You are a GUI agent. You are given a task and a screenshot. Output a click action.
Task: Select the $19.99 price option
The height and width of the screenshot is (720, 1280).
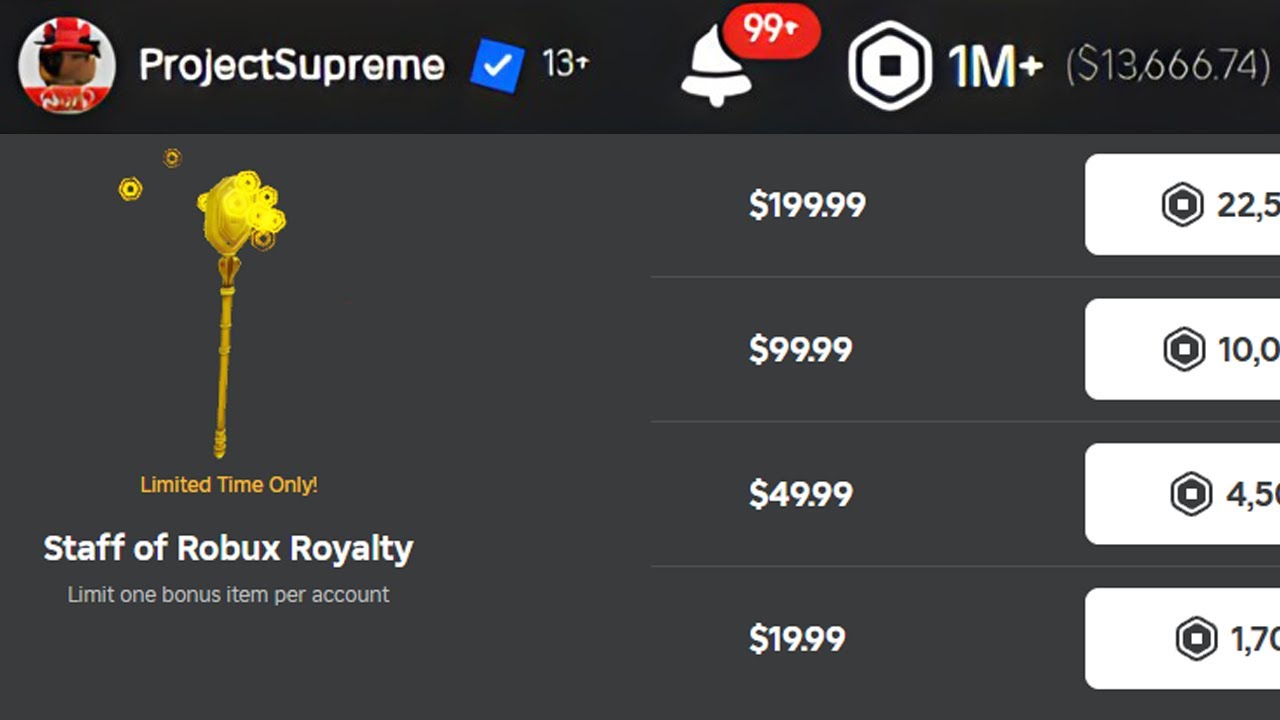coord(797,639)
